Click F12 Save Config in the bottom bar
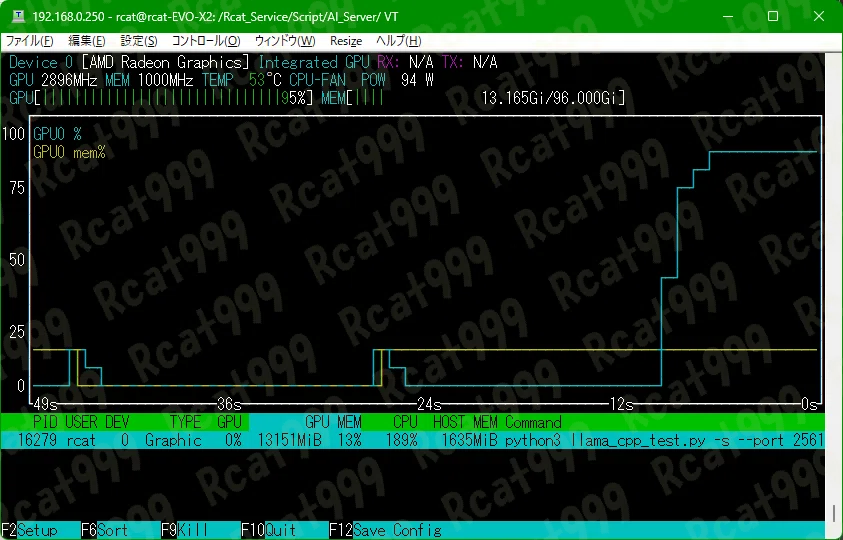843x540 pixels. pyautogui.click(x=385, y=530)
